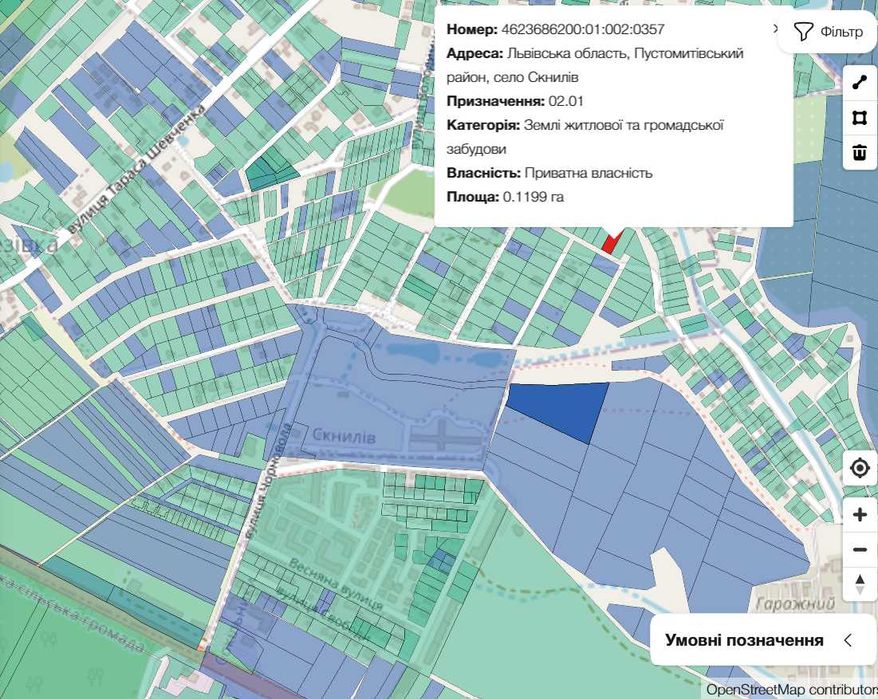
Task: Select the polygon area drawing tool
Action: (x=859, y=118)
